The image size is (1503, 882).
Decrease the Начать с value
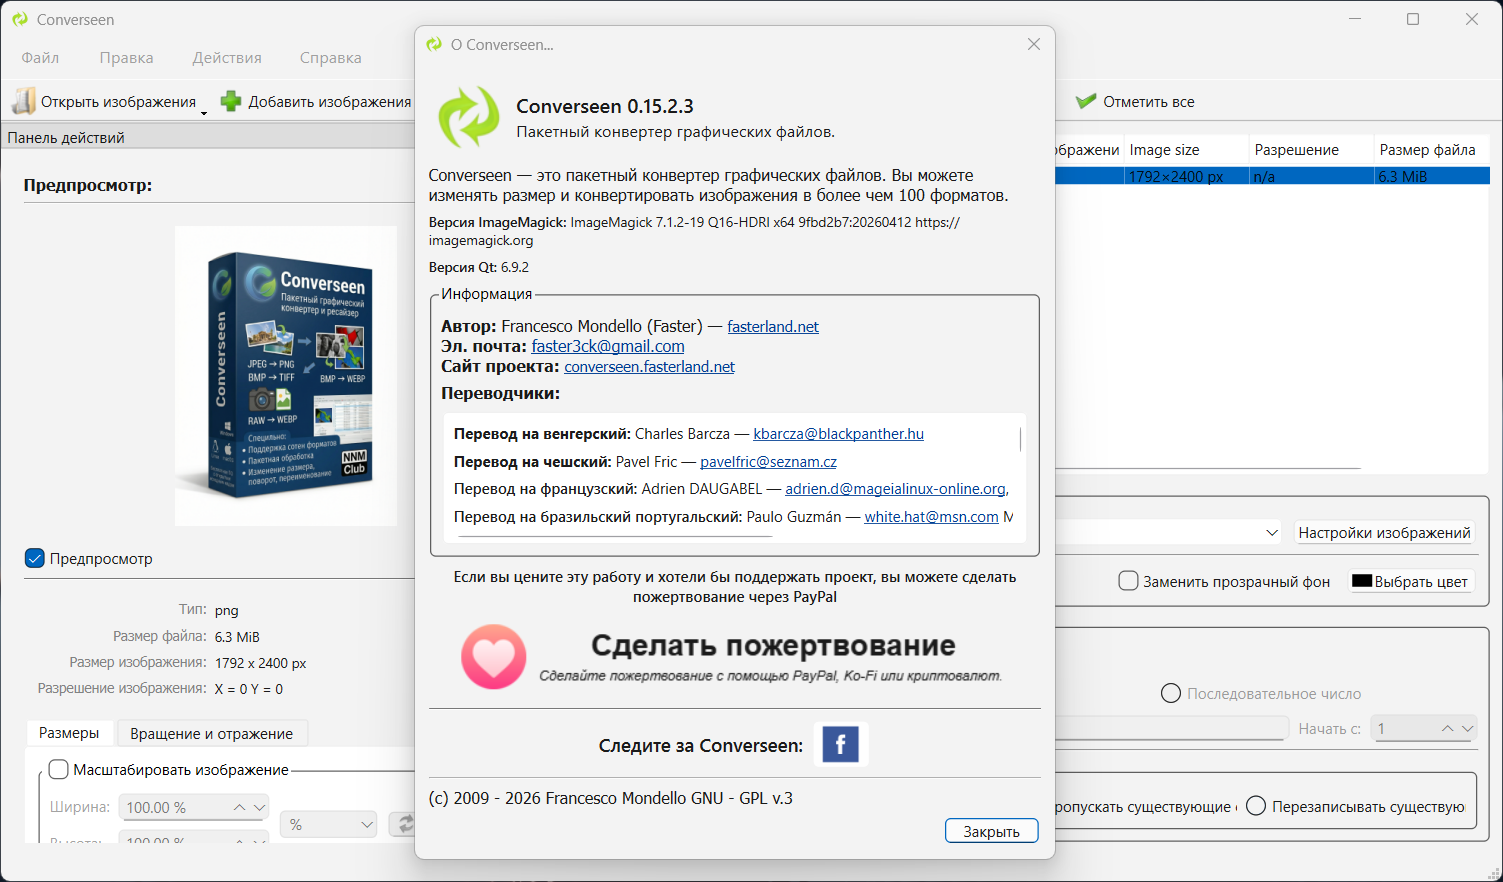point(1467,728)
